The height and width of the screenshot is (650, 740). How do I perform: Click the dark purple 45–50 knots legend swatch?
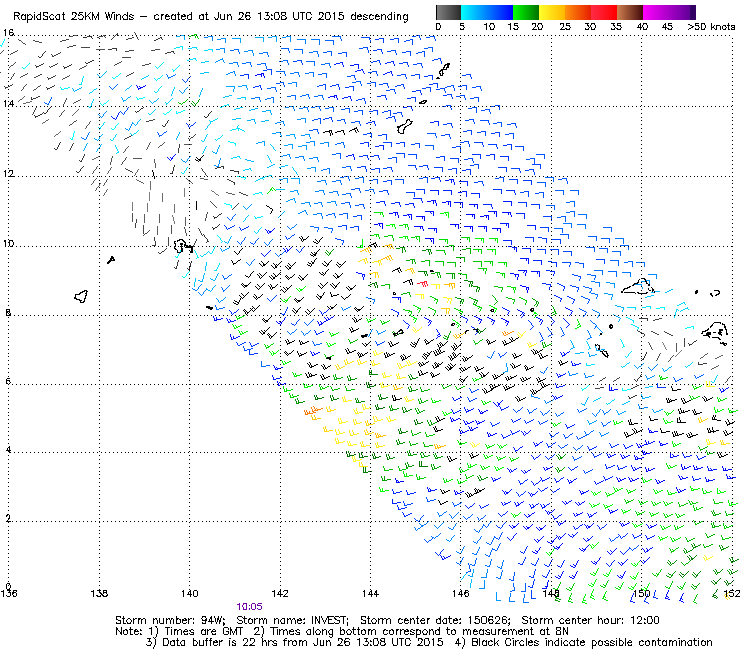(x=682, y=12)
